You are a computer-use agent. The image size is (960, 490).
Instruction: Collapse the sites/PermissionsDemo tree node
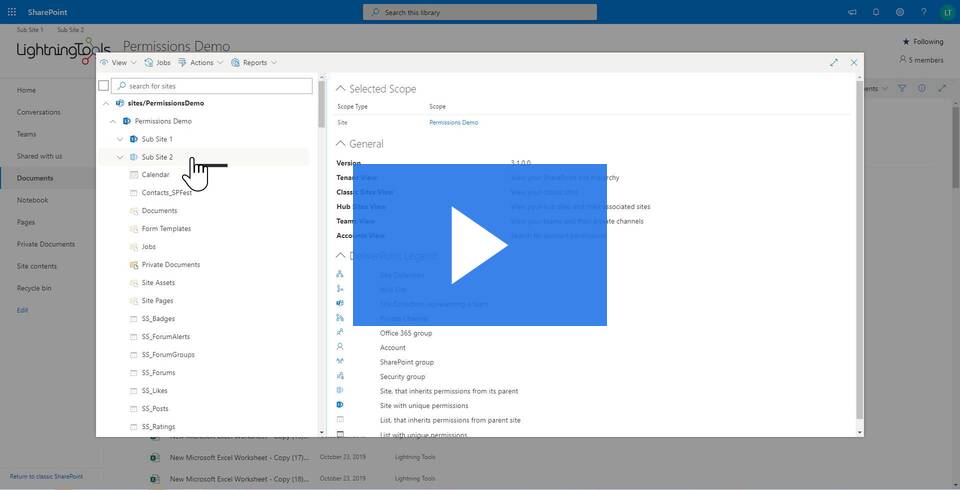tap(106, 104)
